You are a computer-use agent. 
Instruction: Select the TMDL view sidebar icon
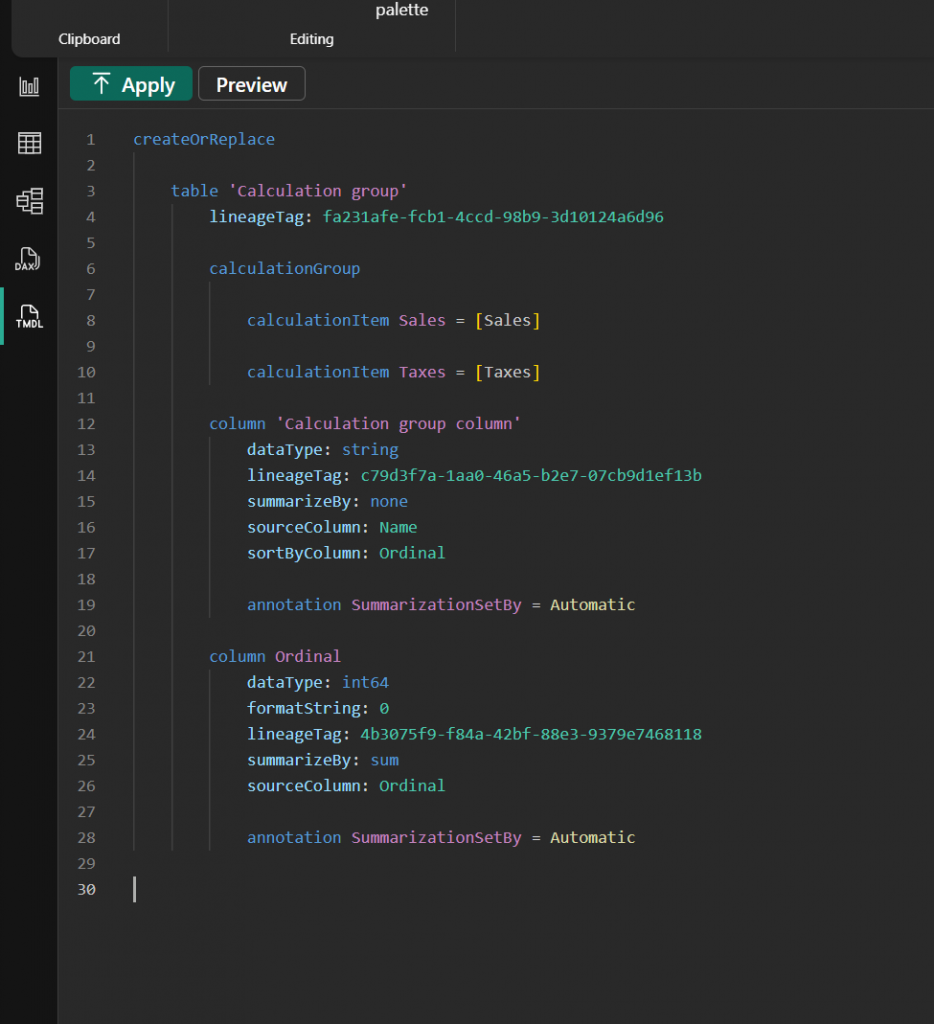(29, 316)
